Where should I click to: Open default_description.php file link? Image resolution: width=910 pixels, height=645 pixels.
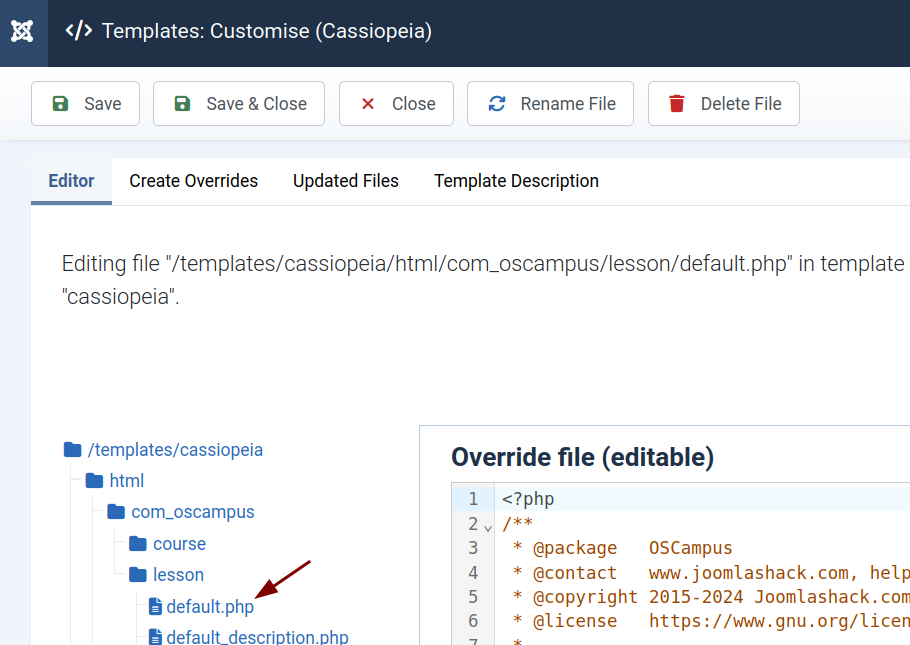[257, 637]
